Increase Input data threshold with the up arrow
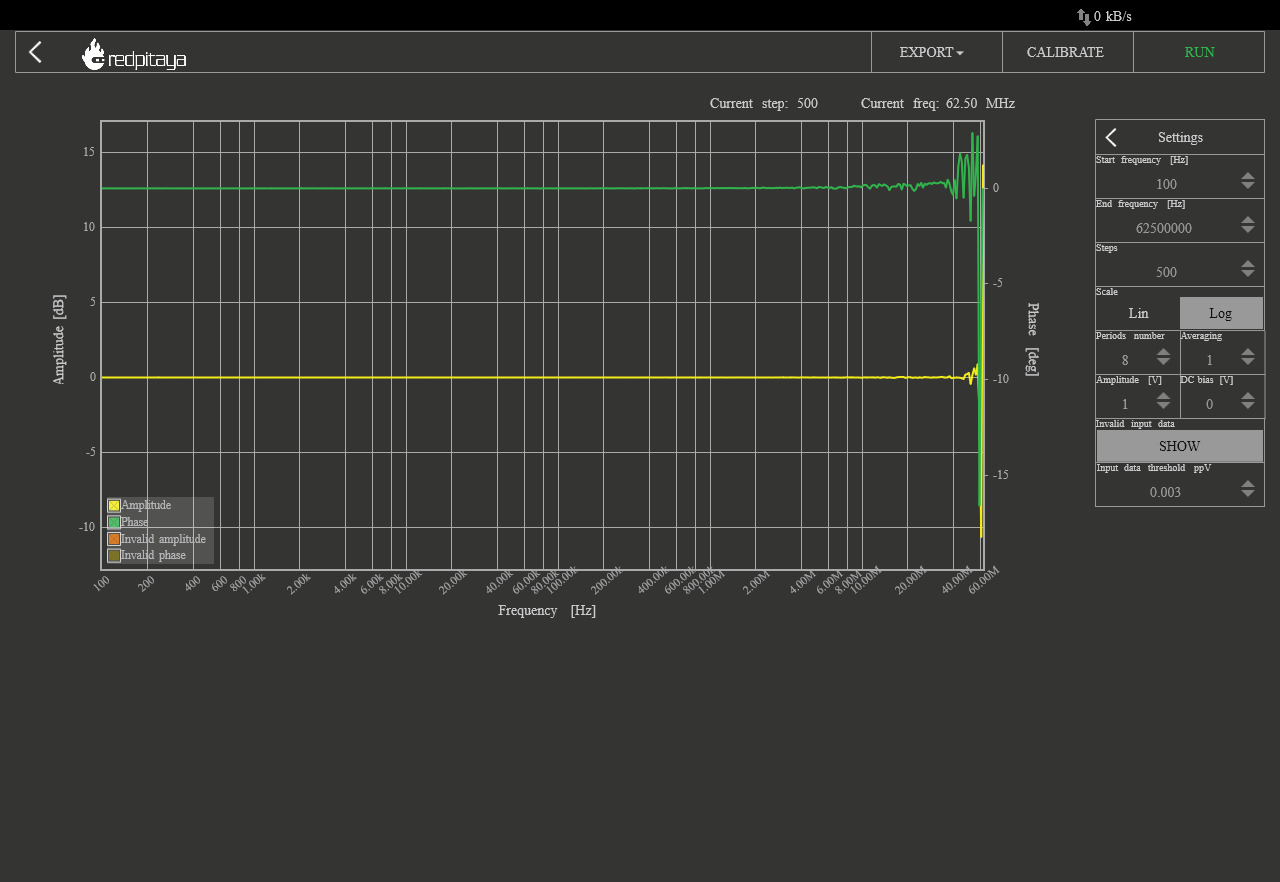This screenshot has width=1280, height=882. pyautogui.click(x=1248, y=484)
